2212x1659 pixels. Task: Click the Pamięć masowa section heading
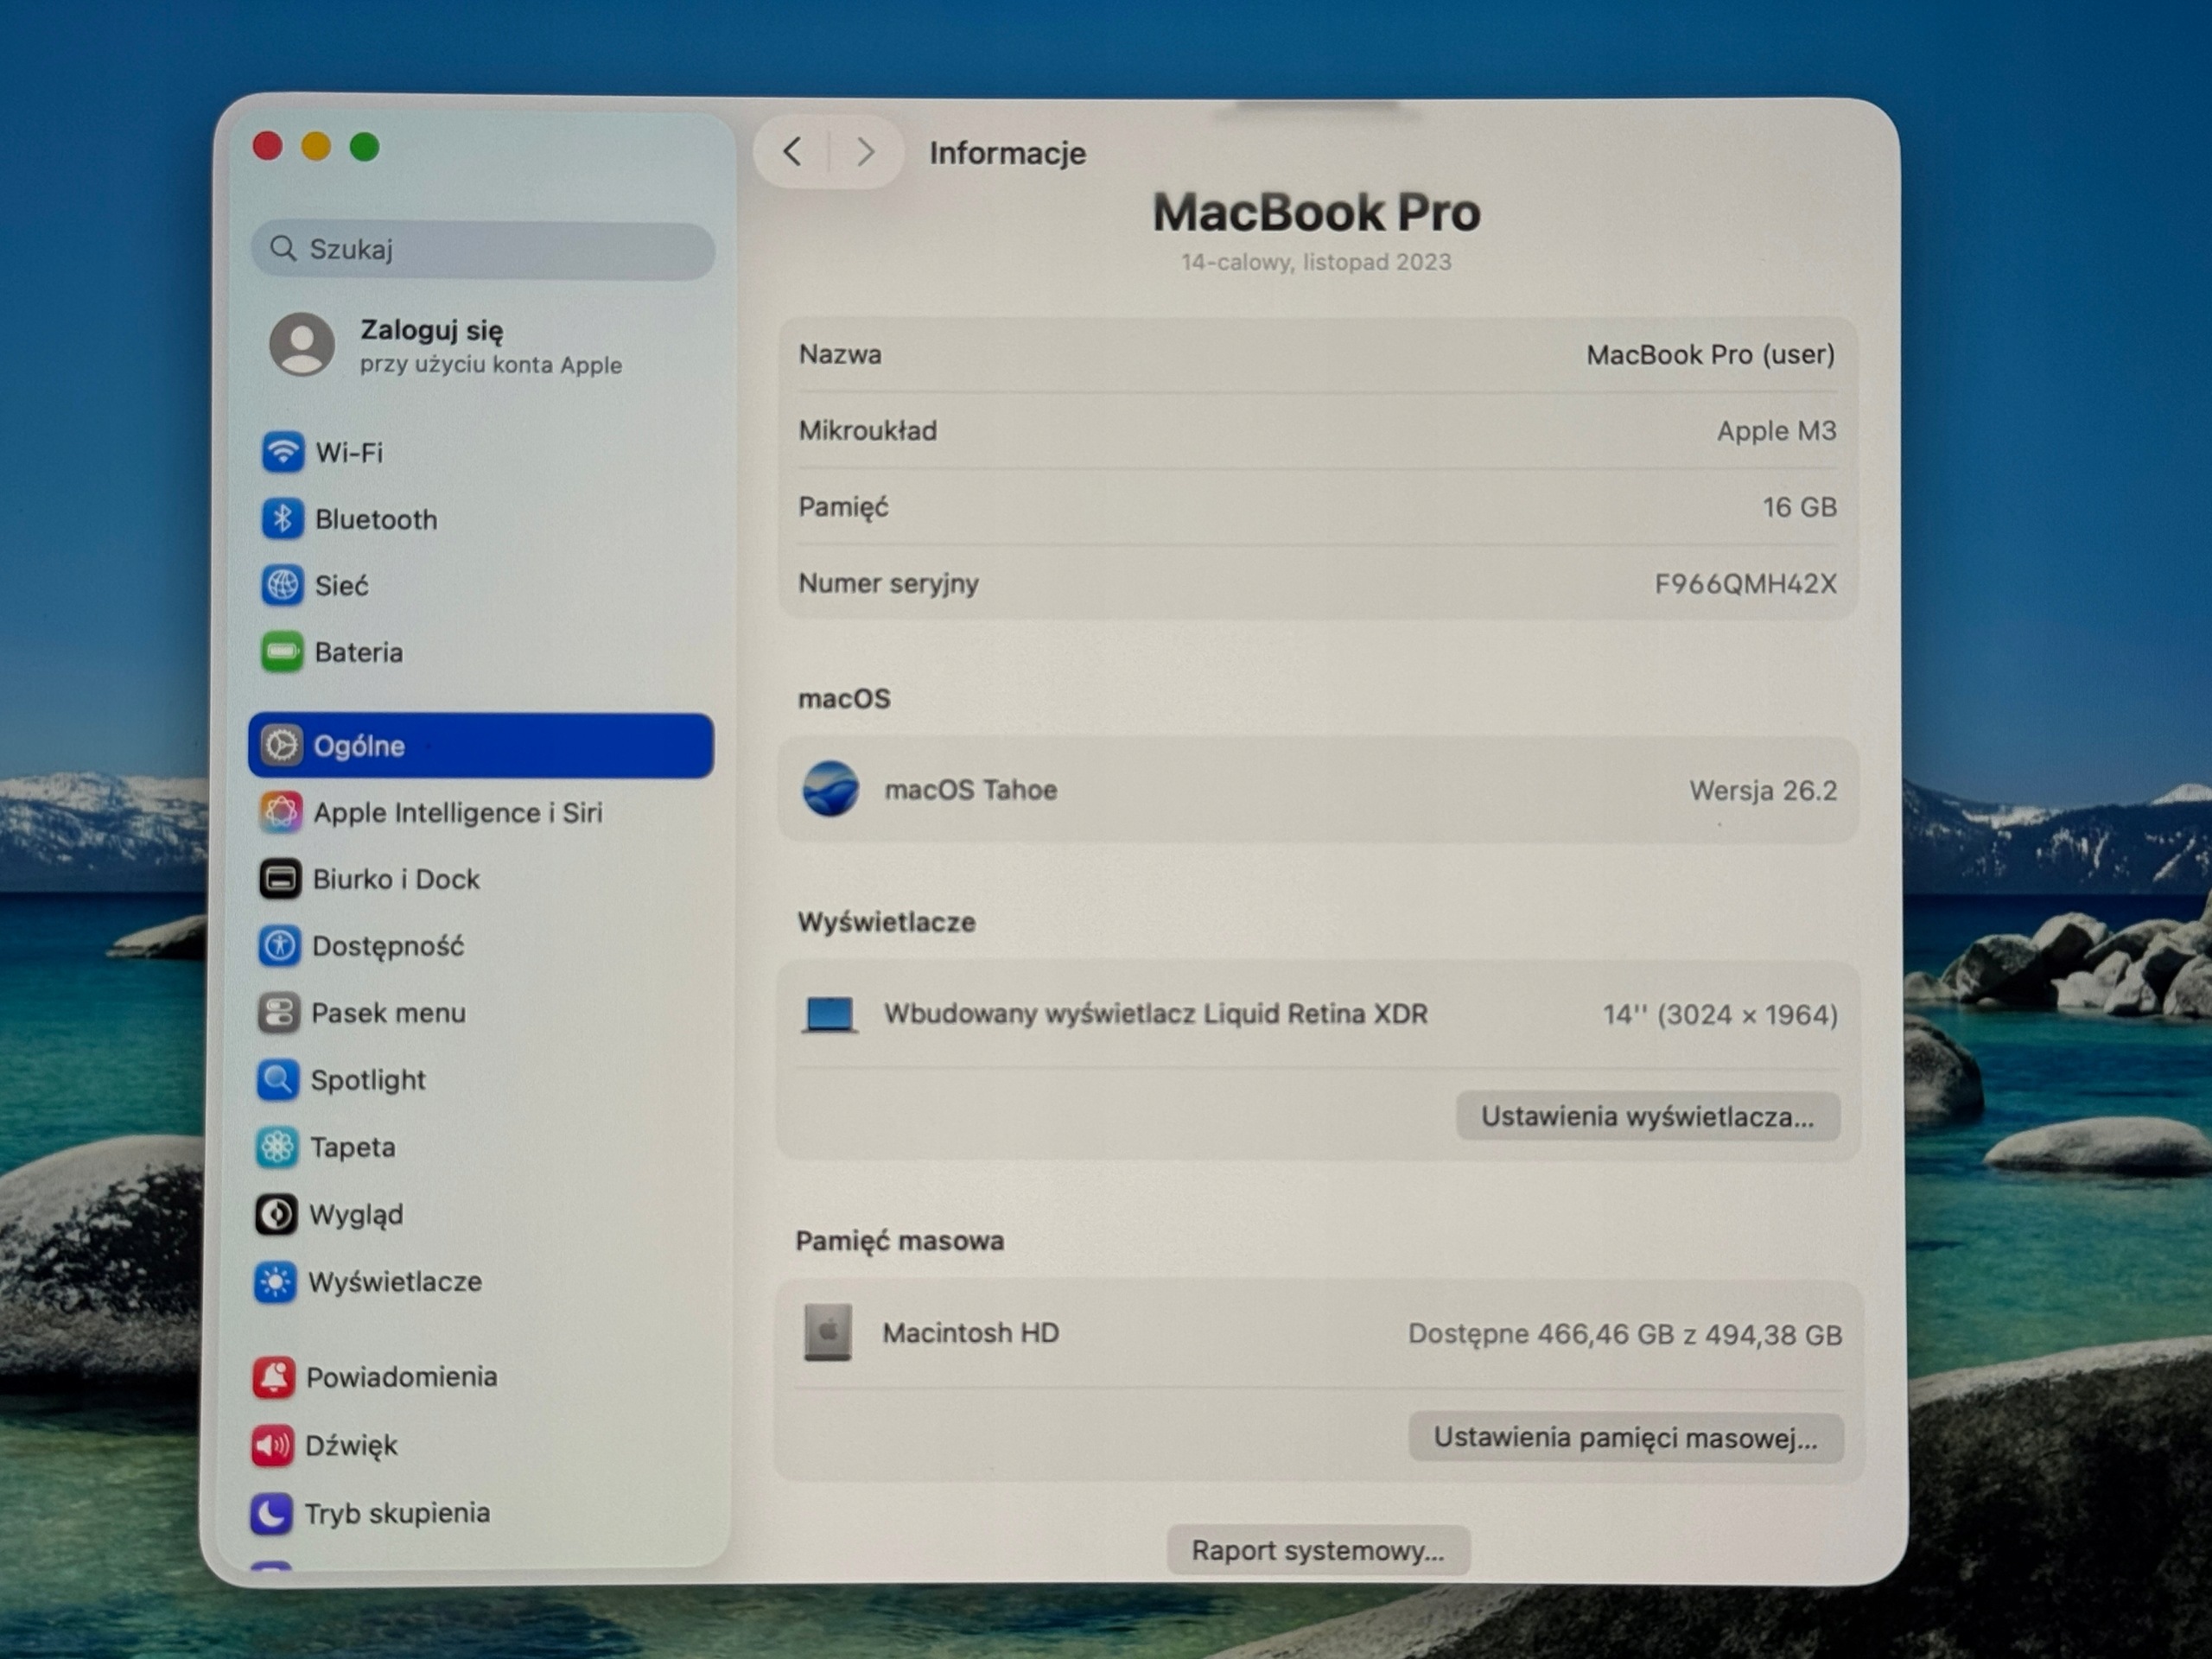tap(900, 1241)
